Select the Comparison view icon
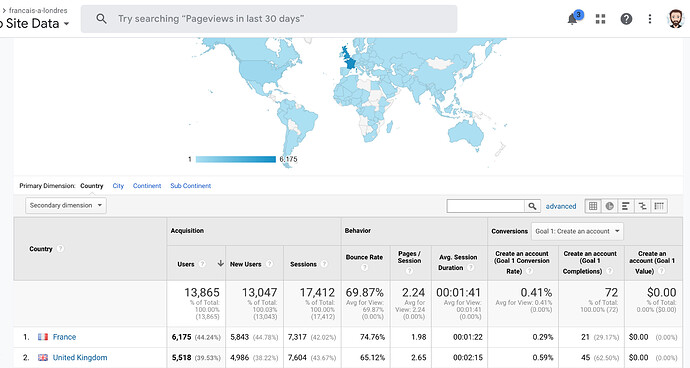The image size is (690, 368). coord(642,206)
